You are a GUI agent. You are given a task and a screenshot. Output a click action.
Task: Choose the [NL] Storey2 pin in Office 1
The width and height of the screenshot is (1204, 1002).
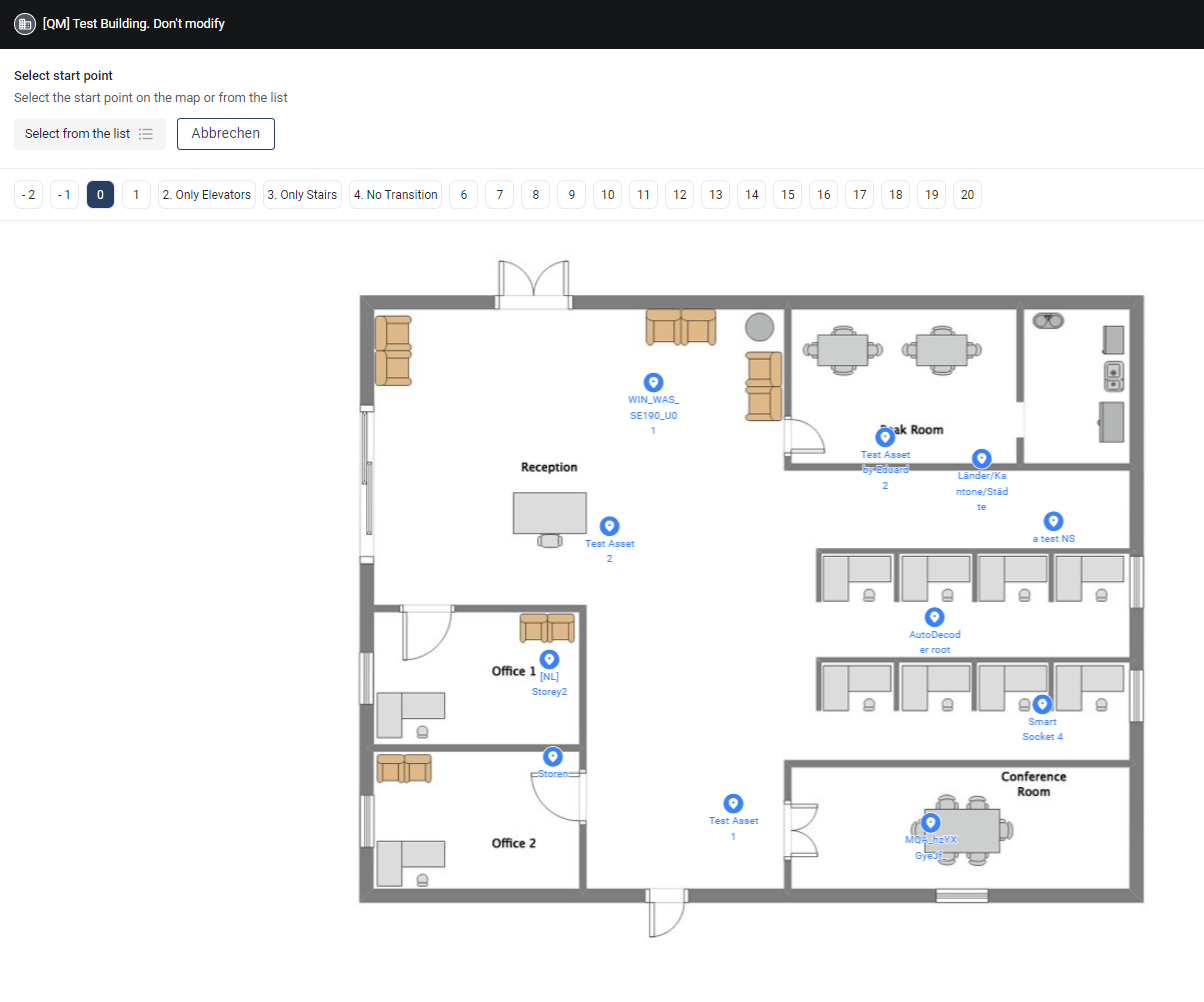click(x=549, y=659)
